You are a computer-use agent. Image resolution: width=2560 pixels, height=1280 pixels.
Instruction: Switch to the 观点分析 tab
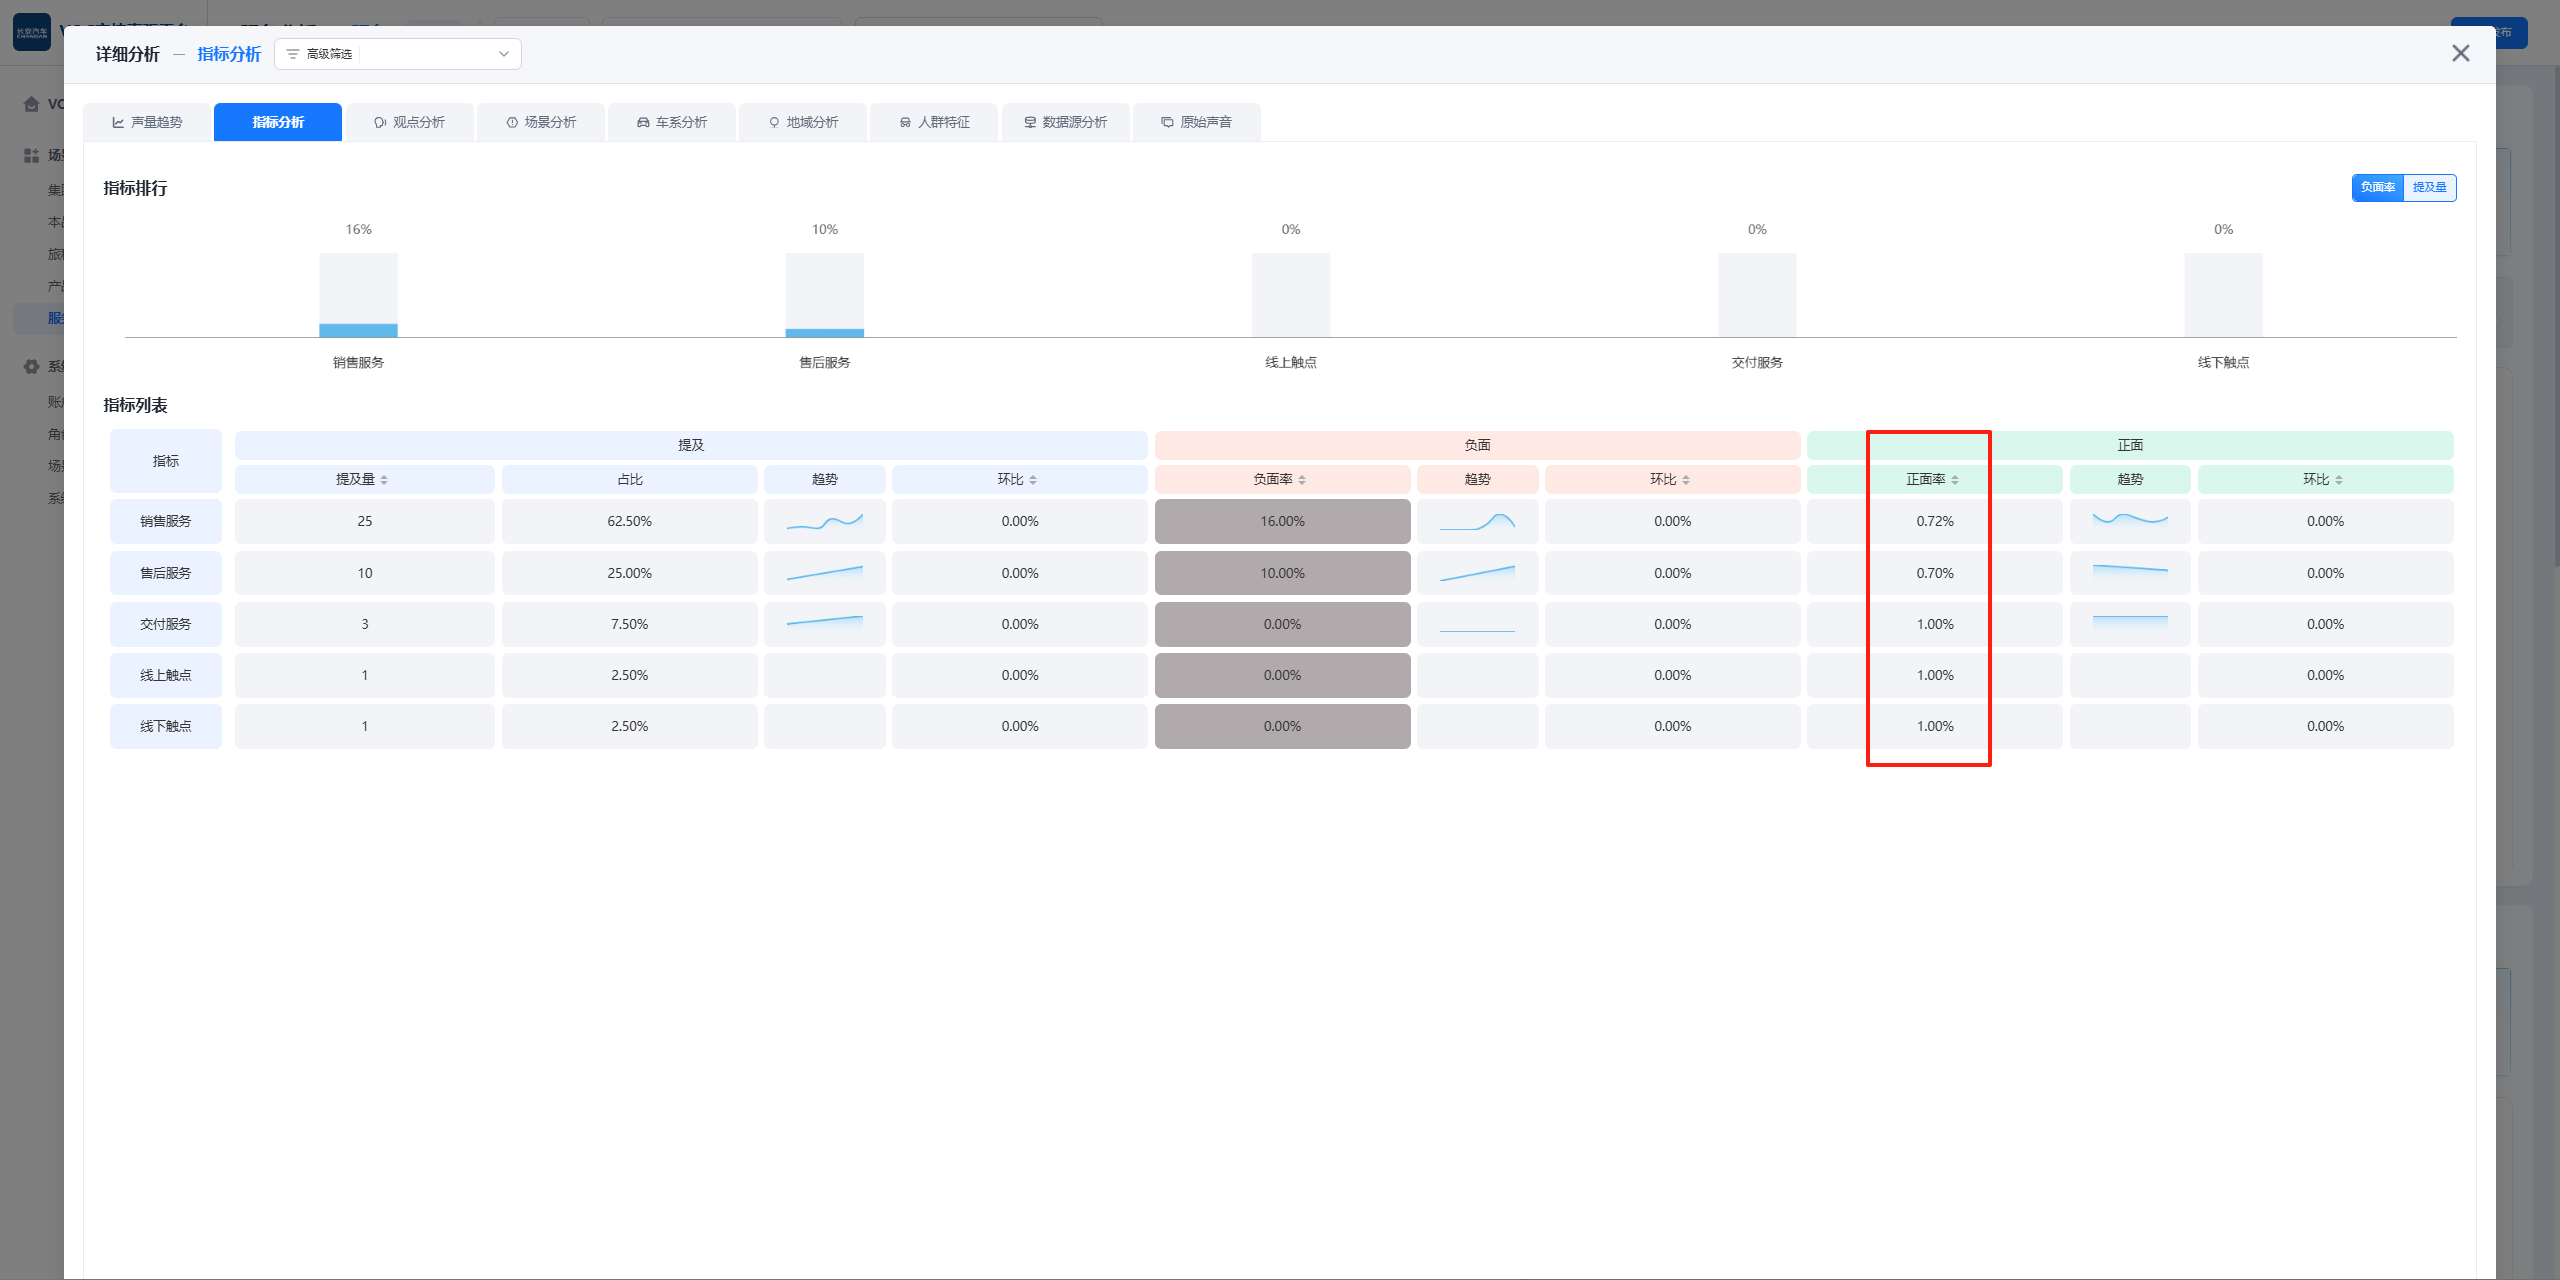(x=409, y=122)
